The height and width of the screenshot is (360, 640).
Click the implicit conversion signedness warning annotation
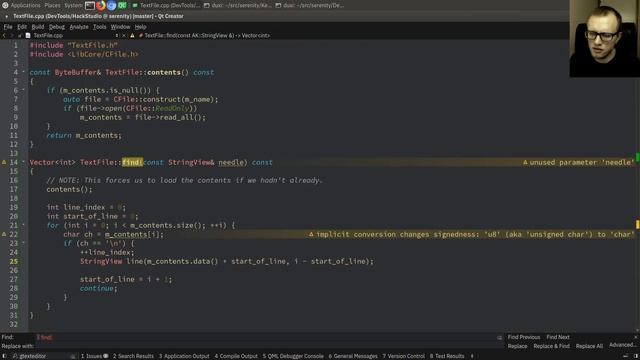coord(471,234)
